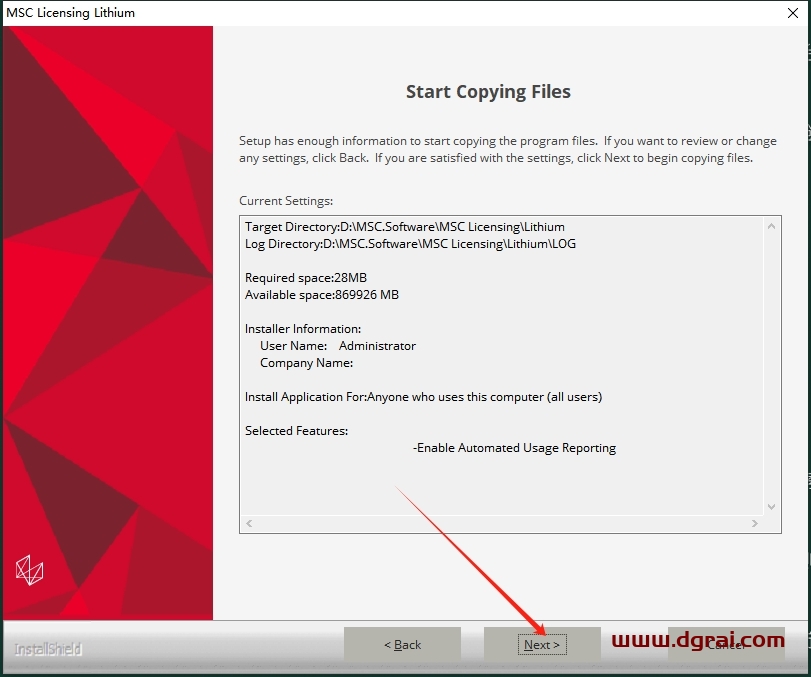
Task: Go back using the Back button
Action: 402,644
